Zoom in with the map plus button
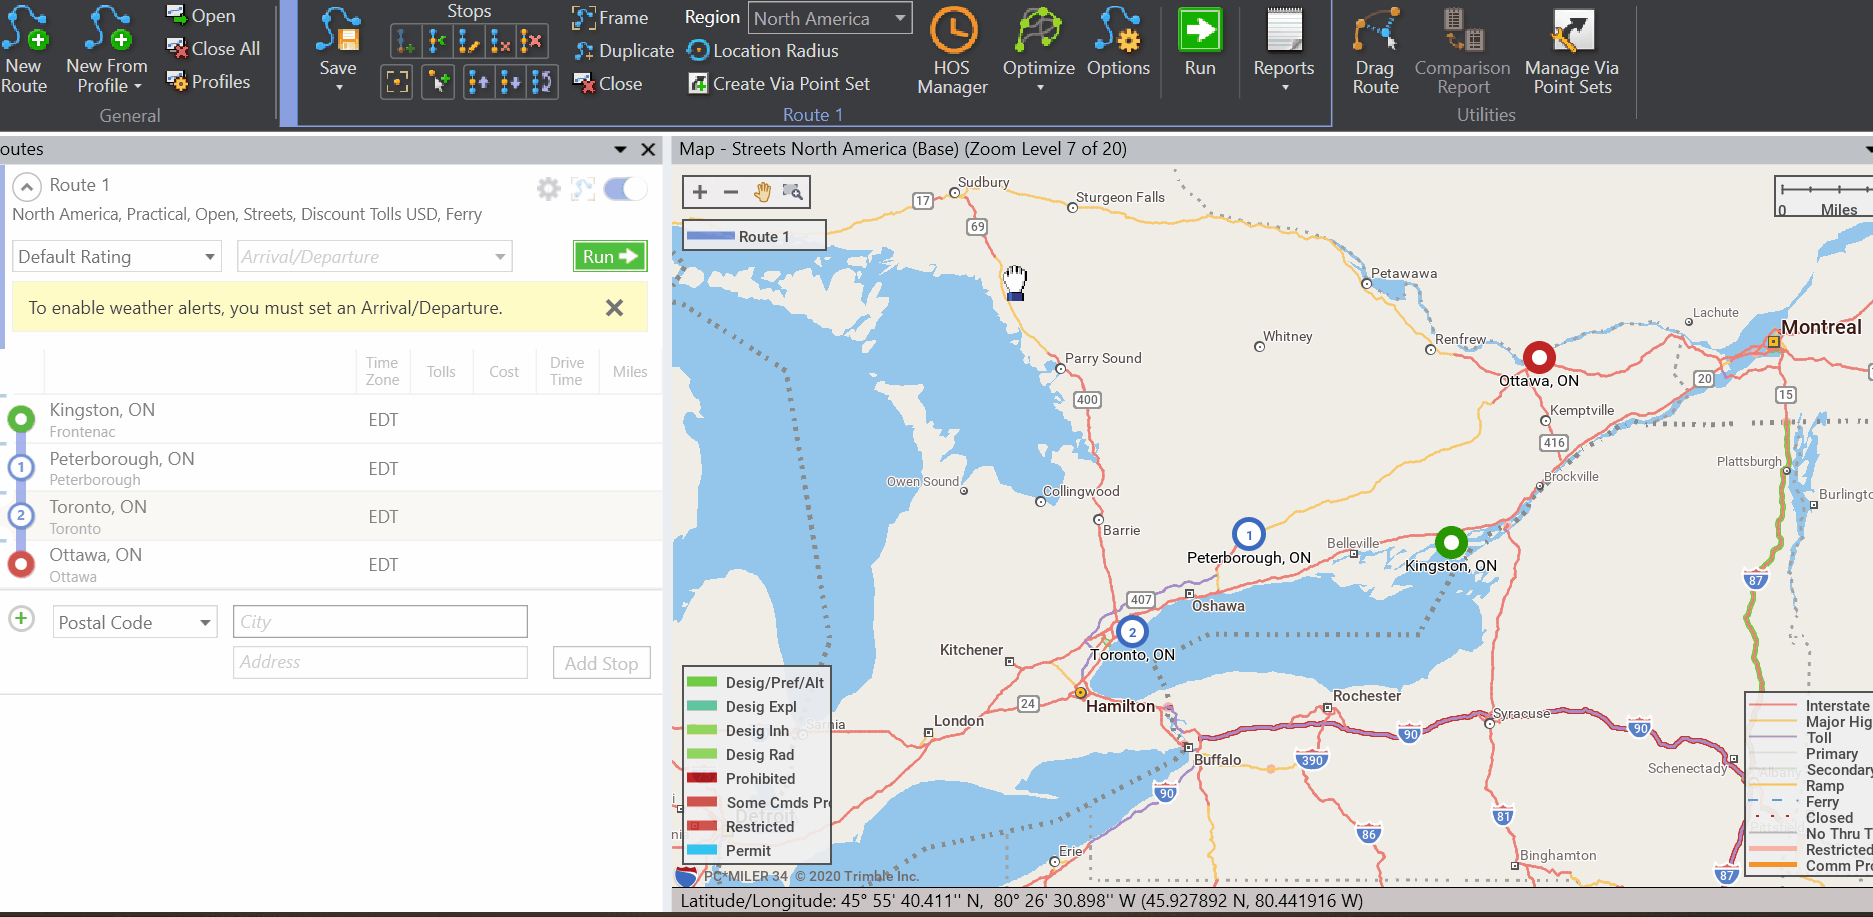The height and width of the screenshot is (917, 1873). [x=700, y=192]
